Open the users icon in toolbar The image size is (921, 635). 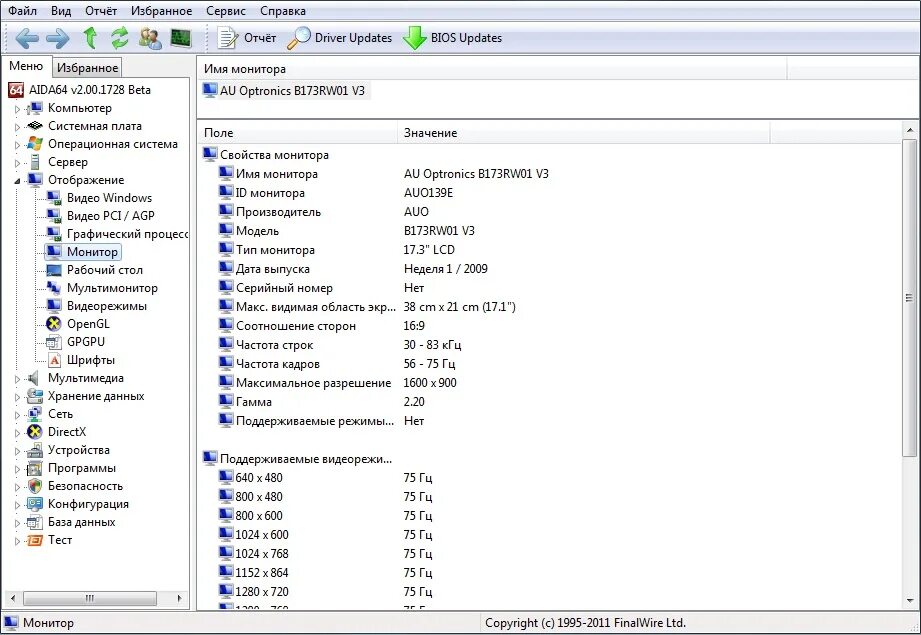click(150, 38)
